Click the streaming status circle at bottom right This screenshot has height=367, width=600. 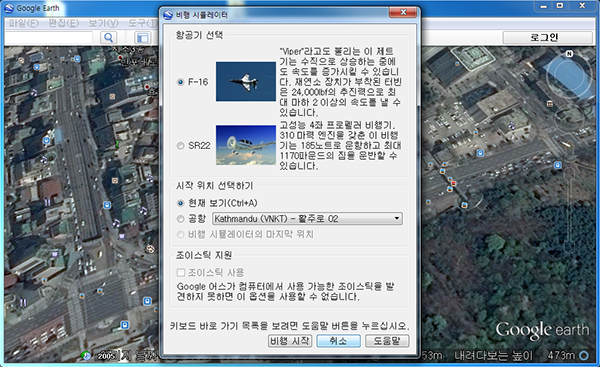pyautogui.click(x=584, y=356)
